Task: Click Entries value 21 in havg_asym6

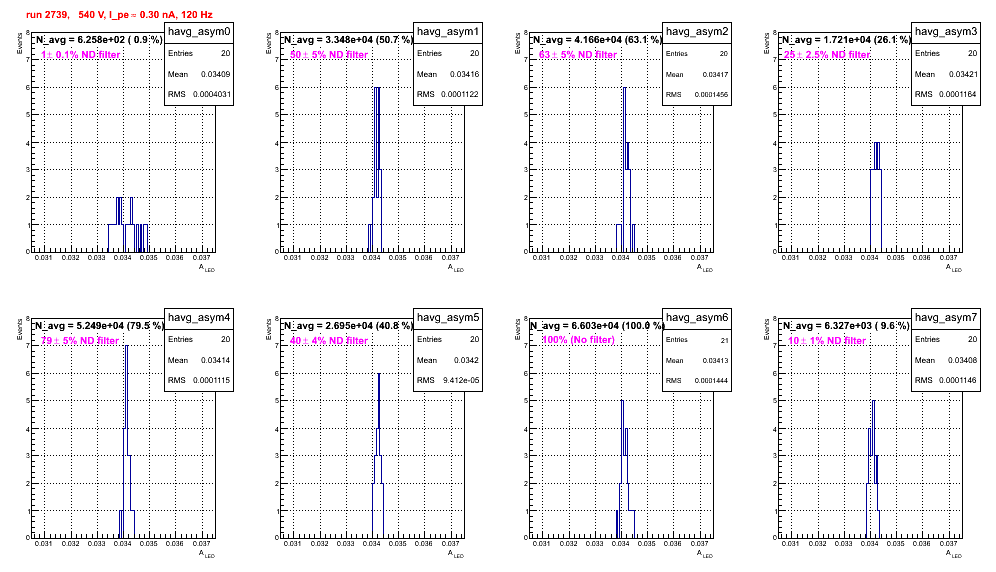Action: 724,340
